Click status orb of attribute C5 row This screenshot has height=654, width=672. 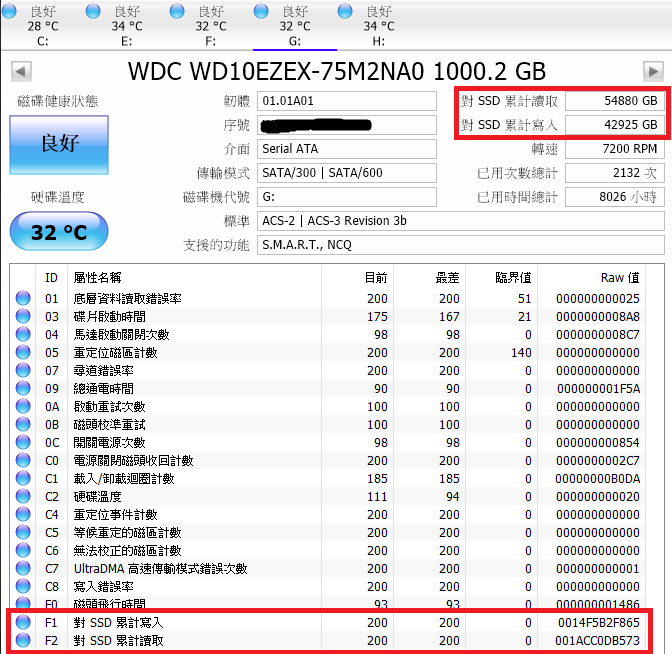pyautogui.click(x=23, y=532)
